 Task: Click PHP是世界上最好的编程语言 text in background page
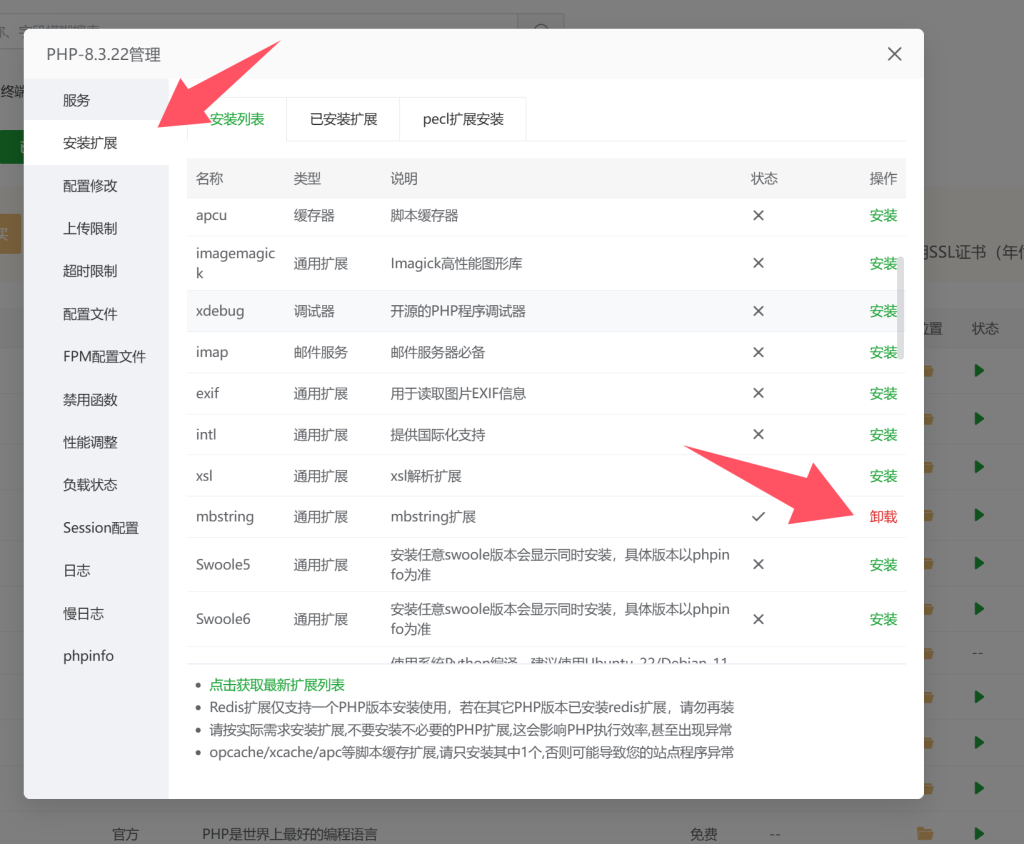point(289,834)
